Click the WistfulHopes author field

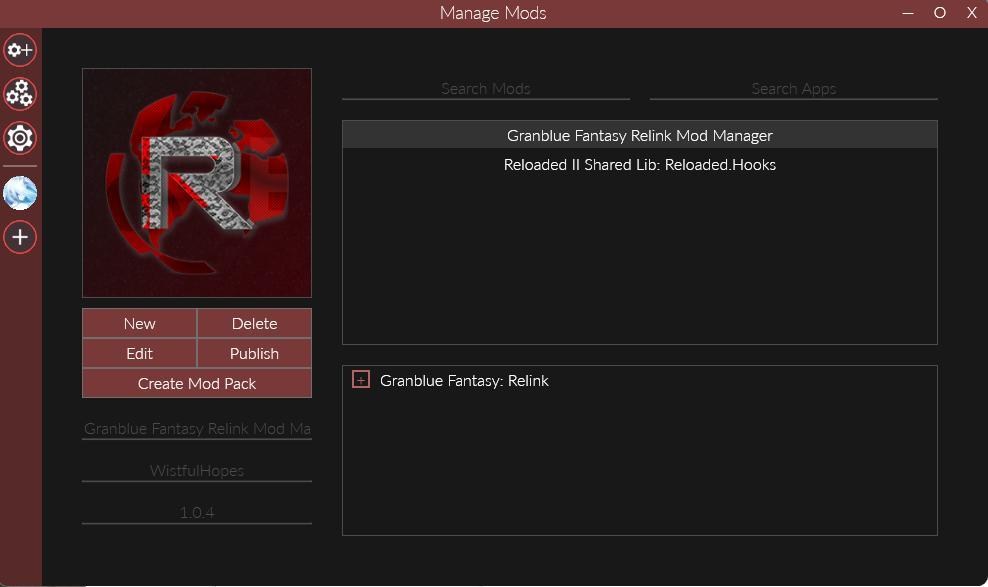[197, 470]
